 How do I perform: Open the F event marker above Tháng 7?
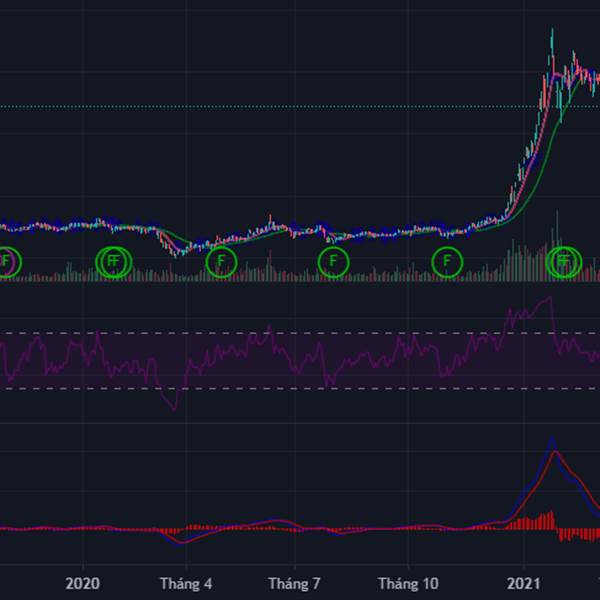333,262
